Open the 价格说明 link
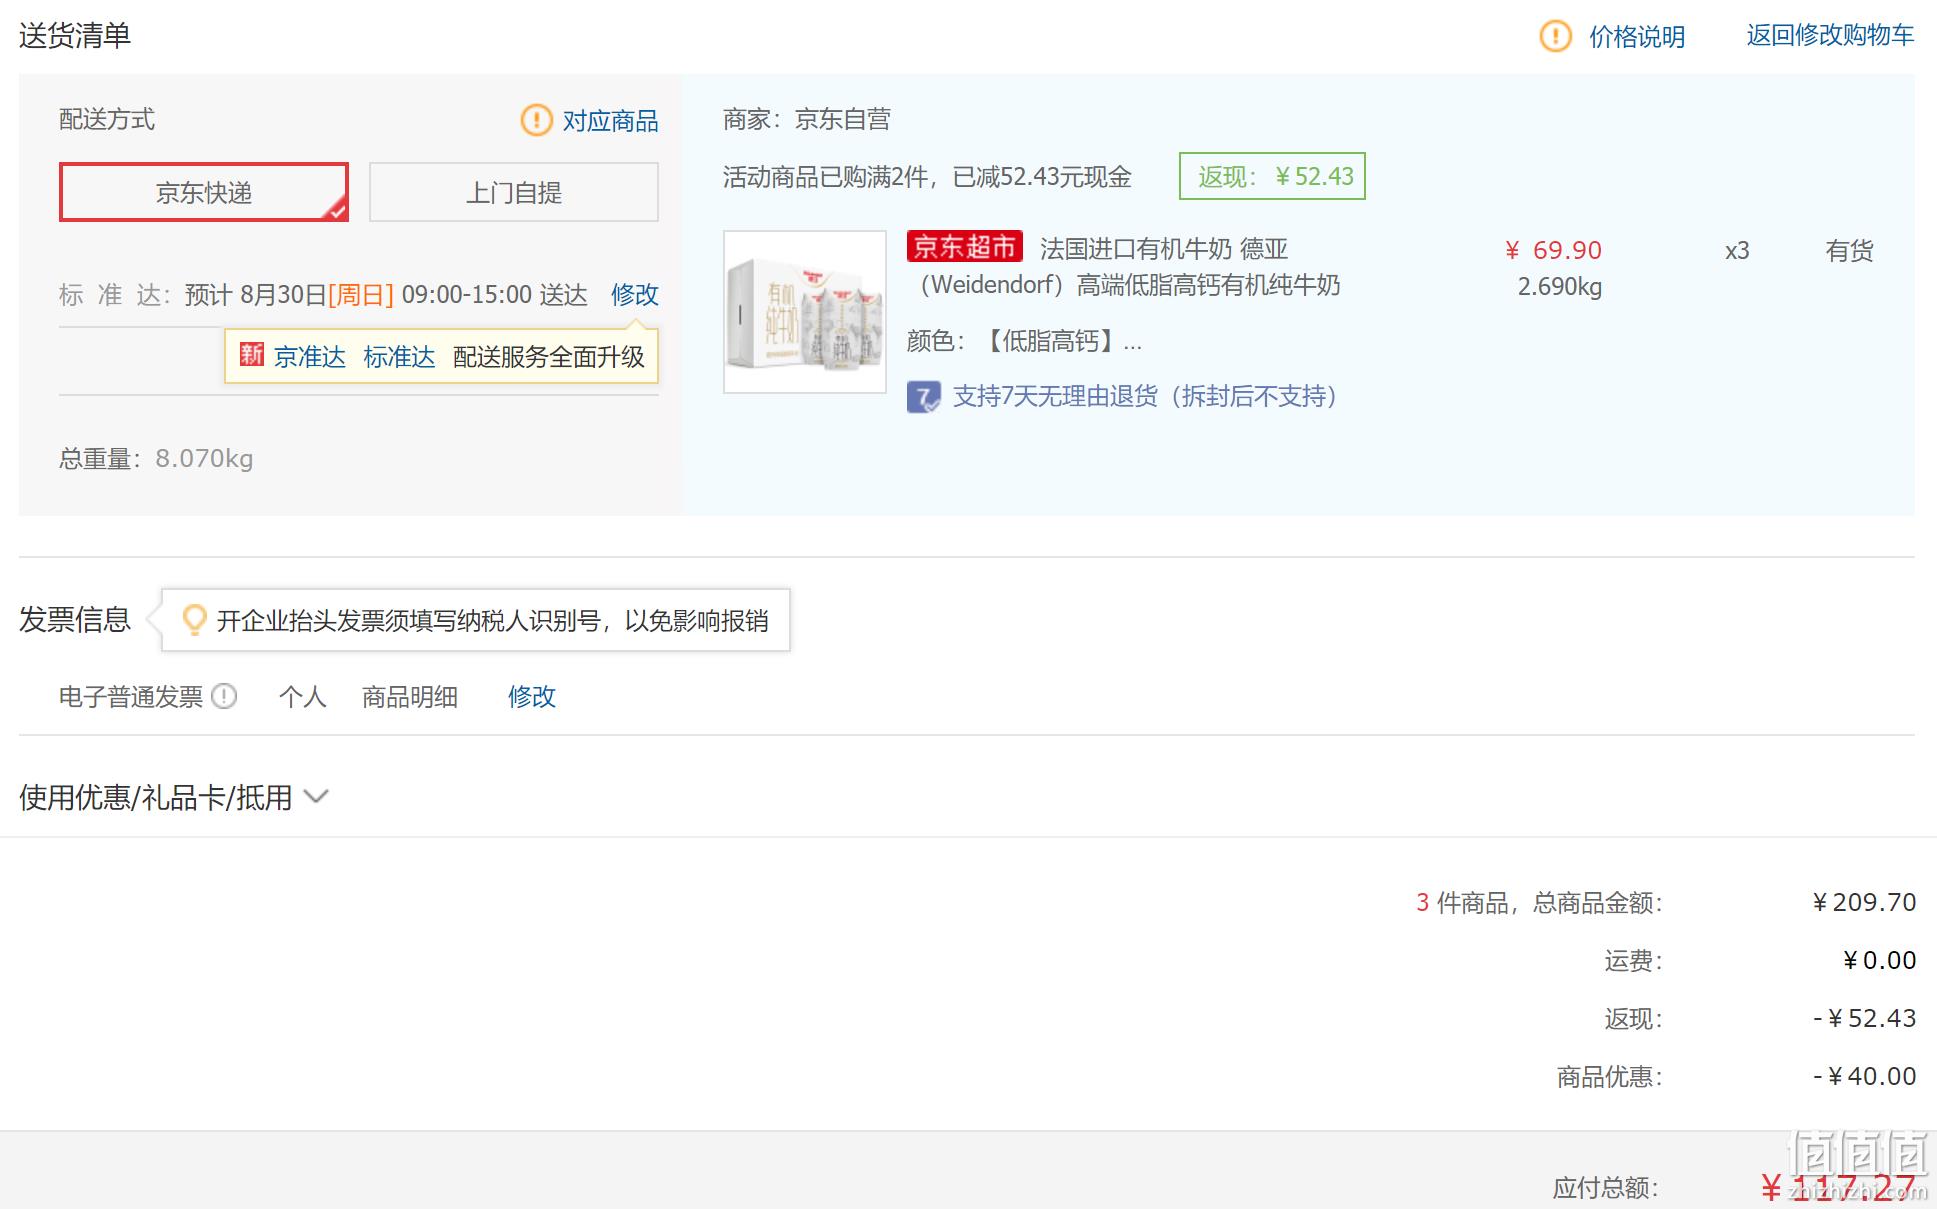The height and width of the screenshot is (1209, 1937). [x=1637, y=36]
